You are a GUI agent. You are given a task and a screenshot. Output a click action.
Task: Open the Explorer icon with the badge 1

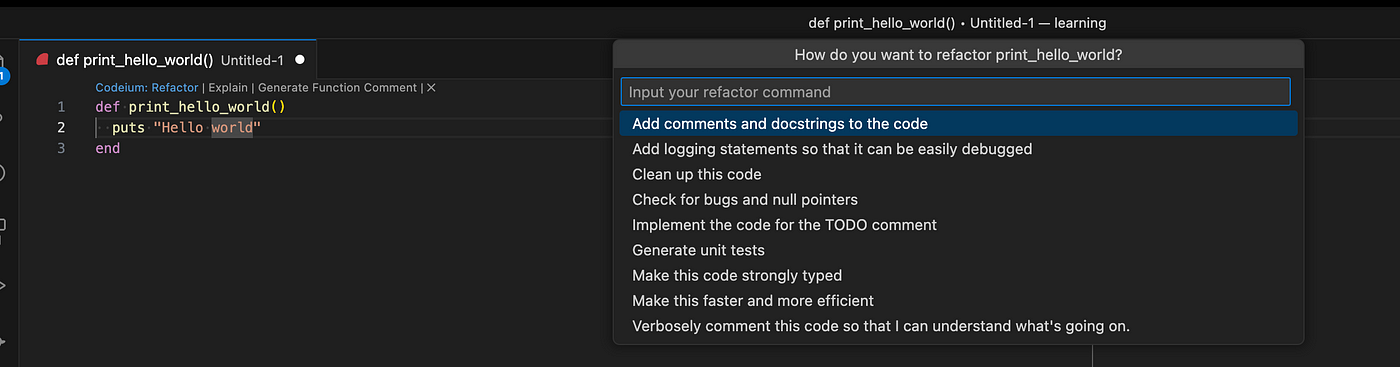click(x=3, y=68)
